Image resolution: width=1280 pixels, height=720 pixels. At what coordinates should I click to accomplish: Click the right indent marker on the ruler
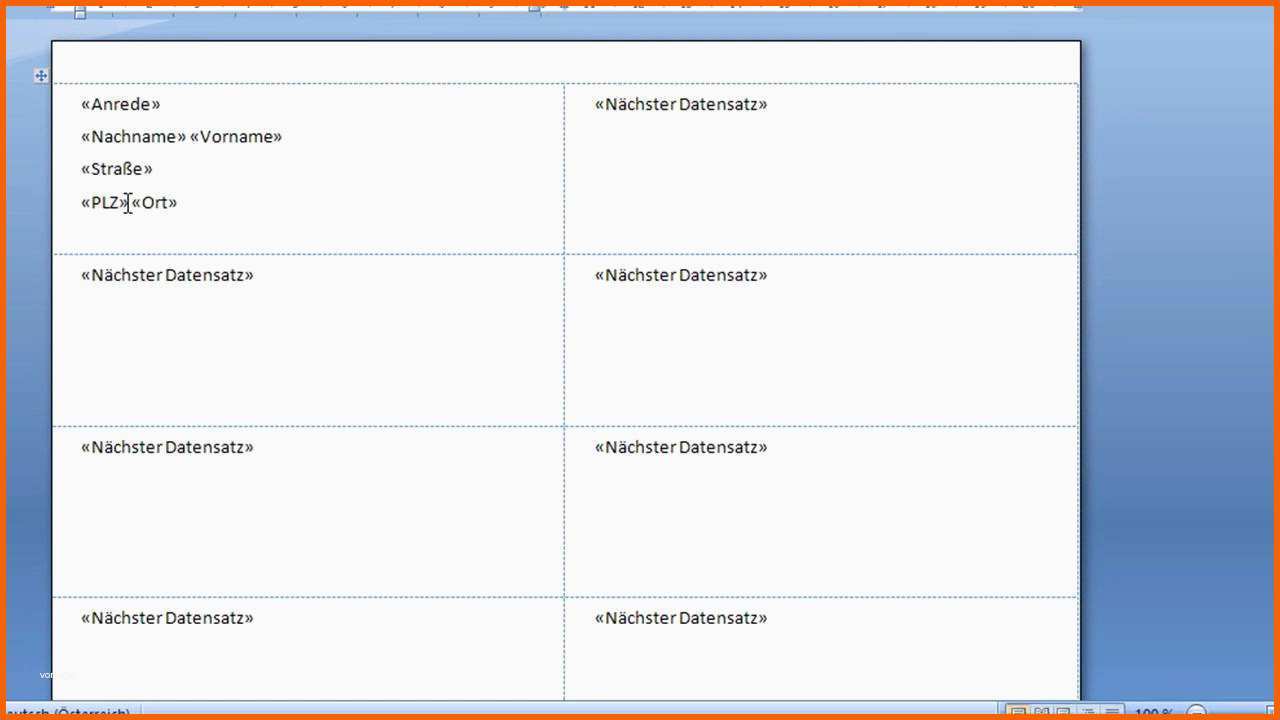[x=534, y=8]
